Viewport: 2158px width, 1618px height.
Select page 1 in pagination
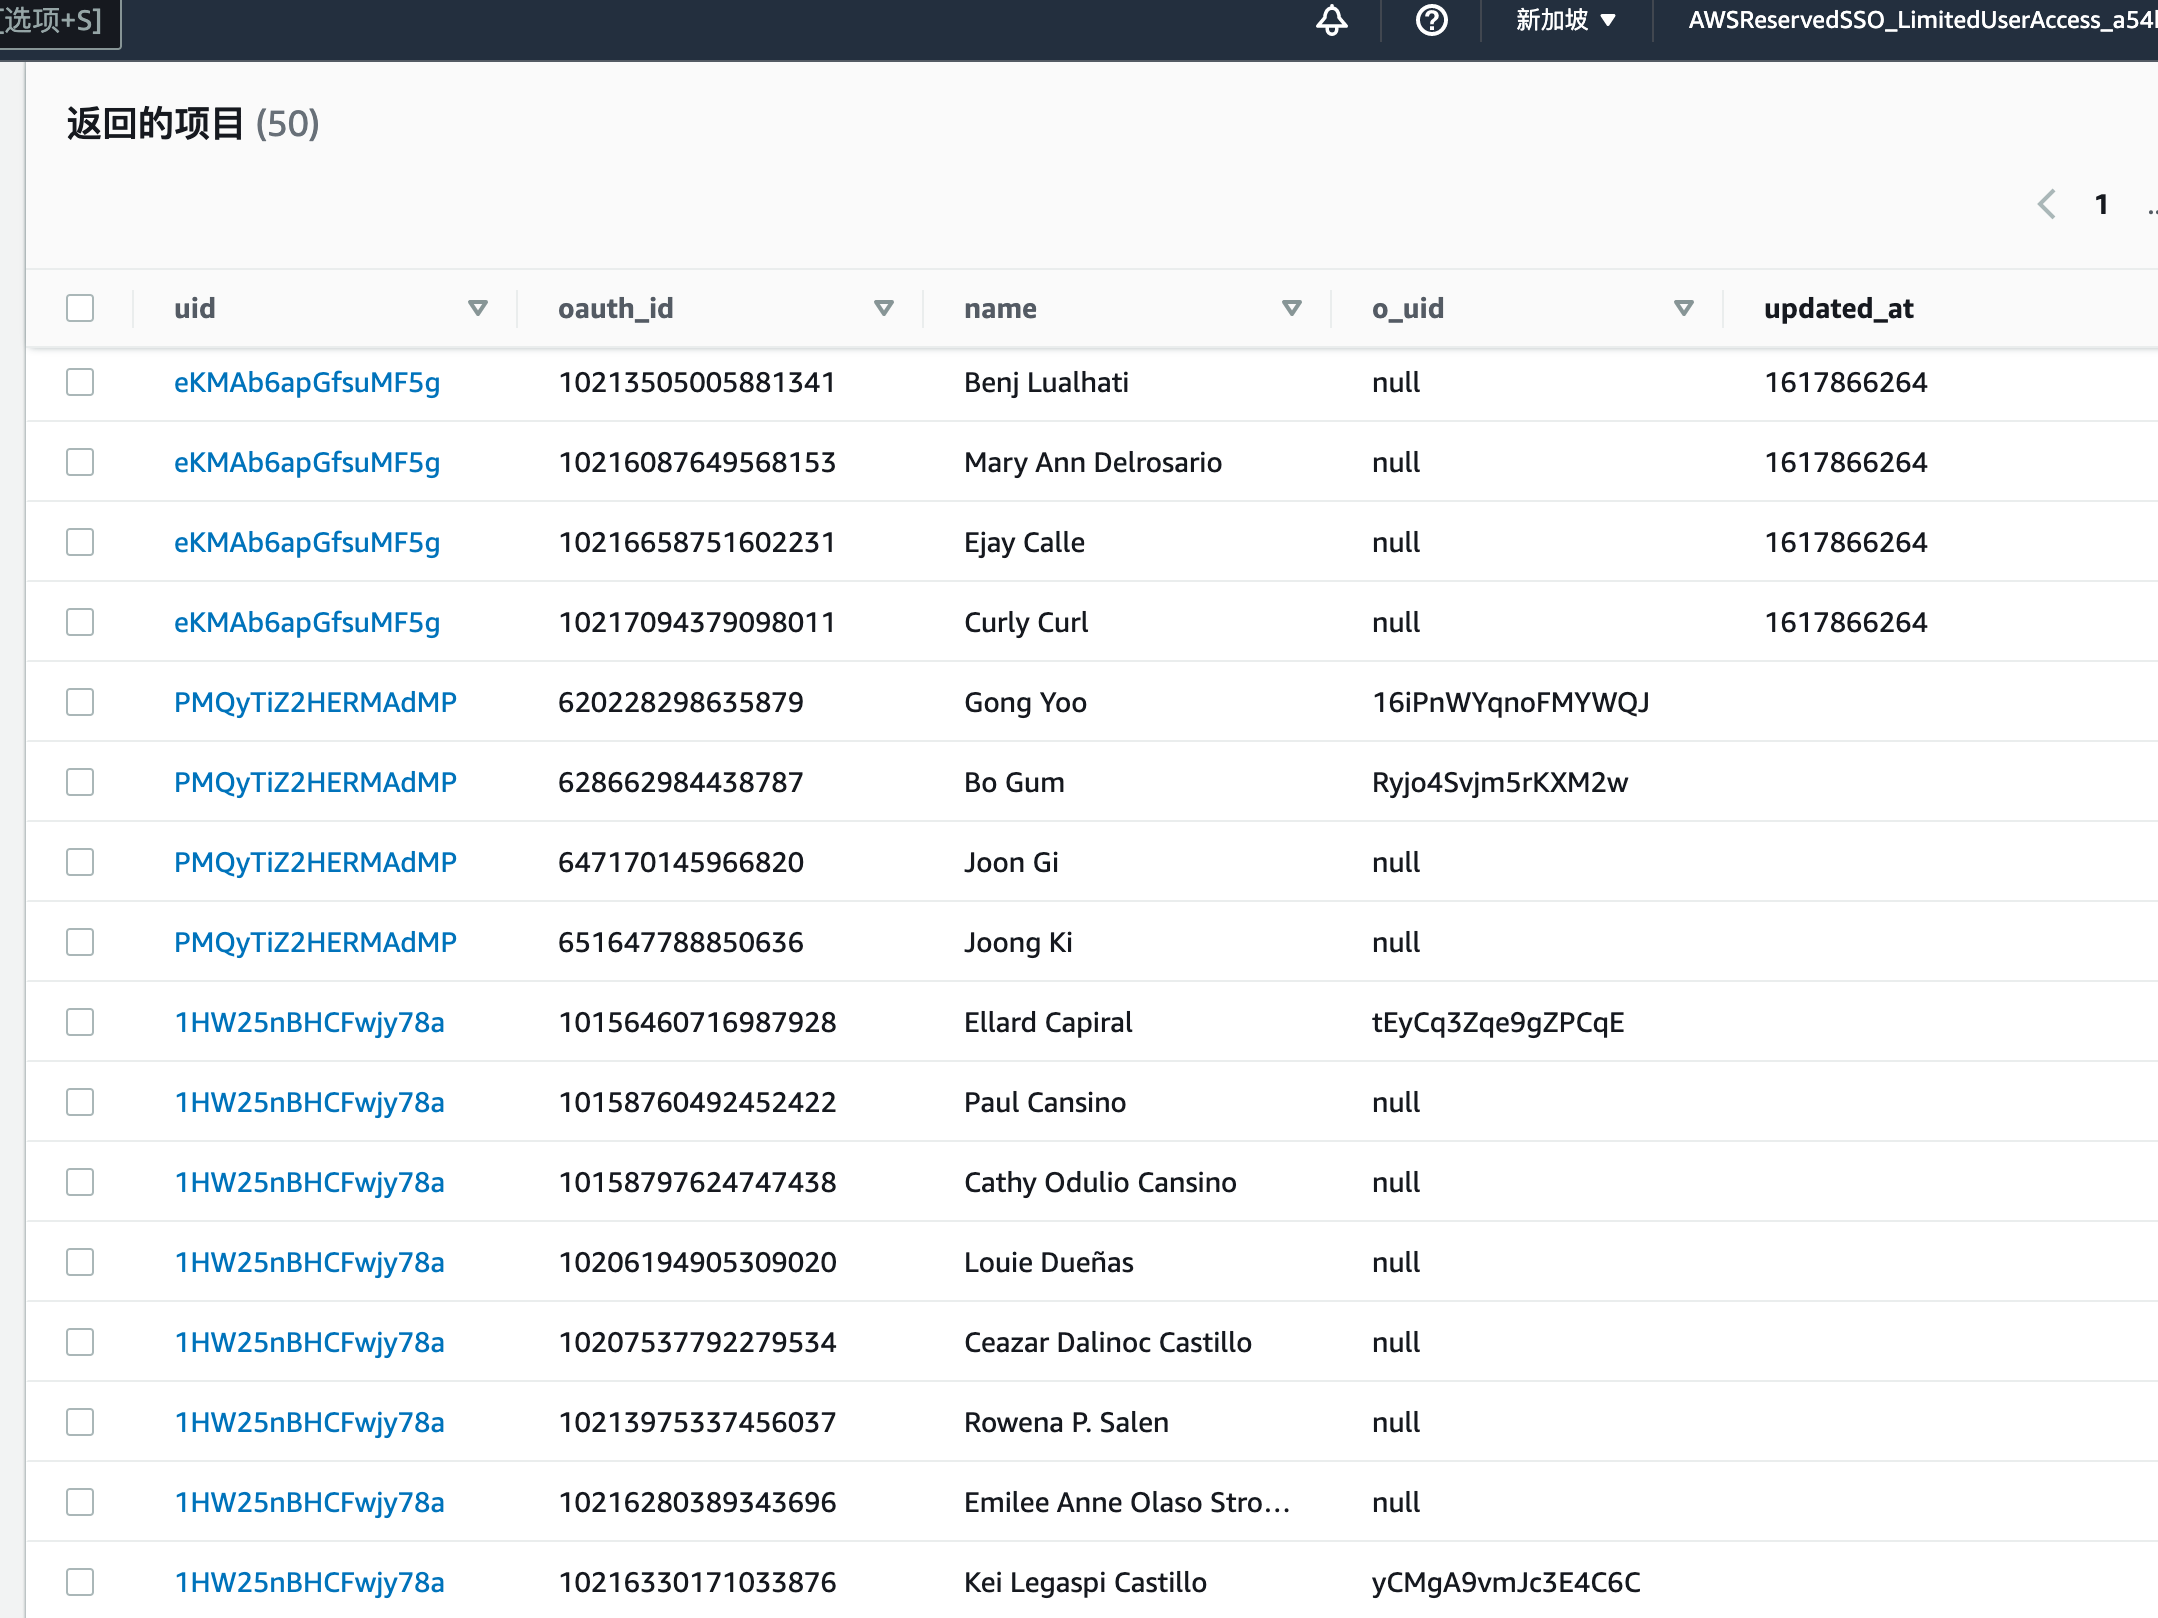[x=2101, y=204]
